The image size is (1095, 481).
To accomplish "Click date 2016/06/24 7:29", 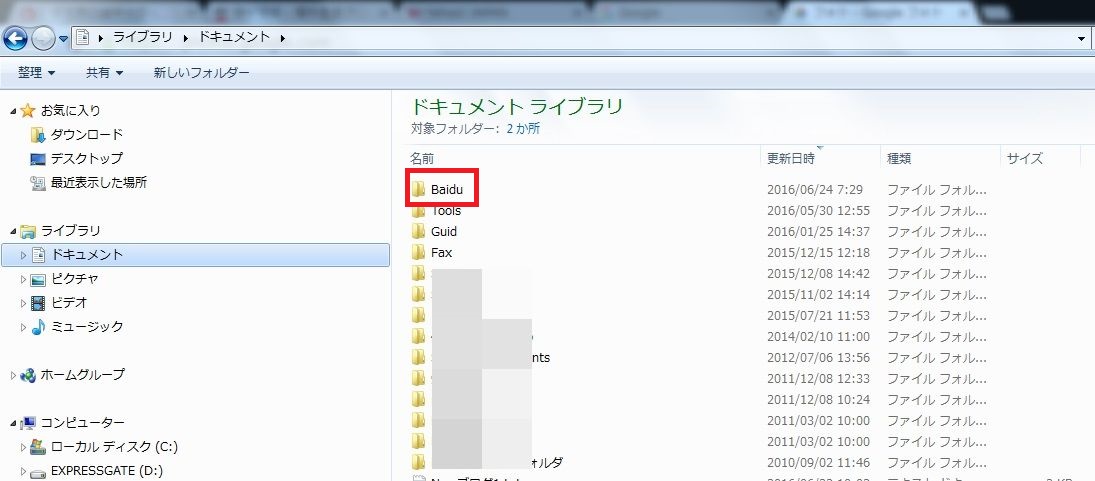I will (x=815, y=189).
